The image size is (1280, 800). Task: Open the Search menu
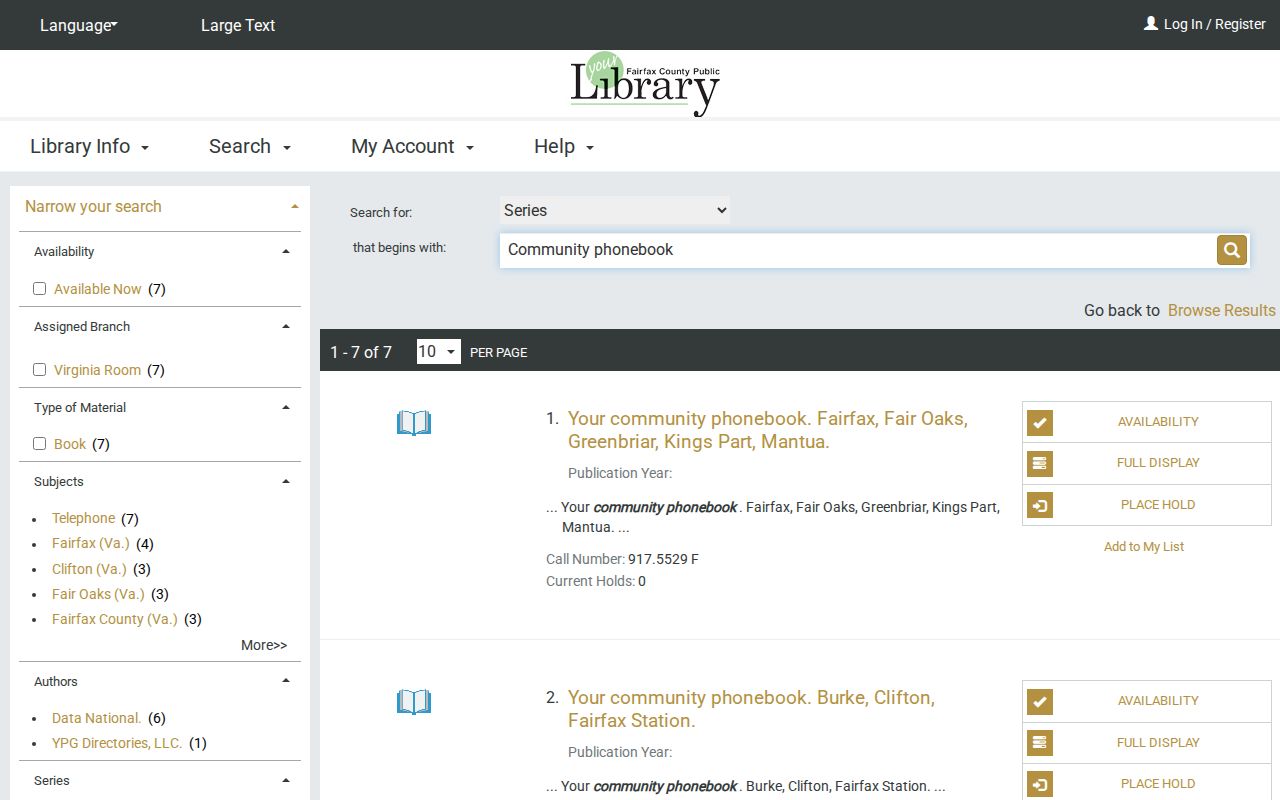(250, 147)
